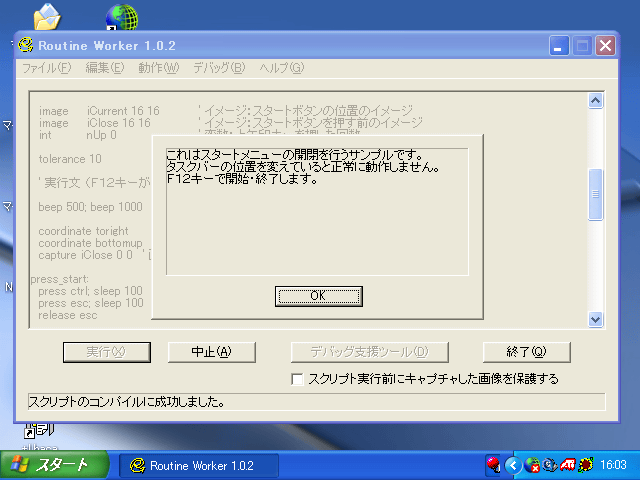Image resolution: width=640 pixels, height=480 pixels.
Task: Click the taskbar clock showing 16:03
Action: click(613, 465)
